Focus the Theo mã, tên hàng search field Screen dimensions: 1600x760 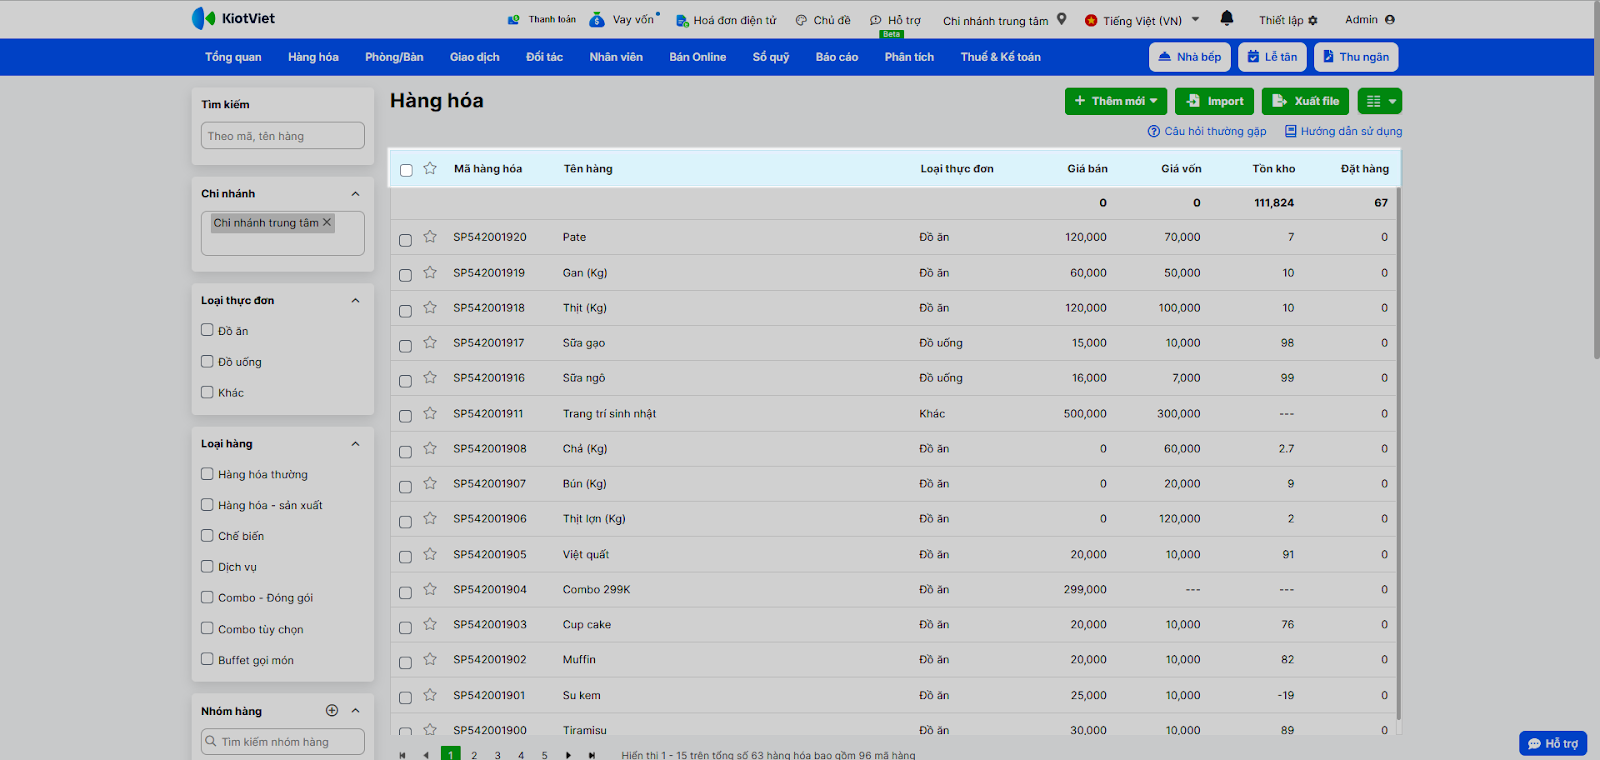tap(283, 136)
